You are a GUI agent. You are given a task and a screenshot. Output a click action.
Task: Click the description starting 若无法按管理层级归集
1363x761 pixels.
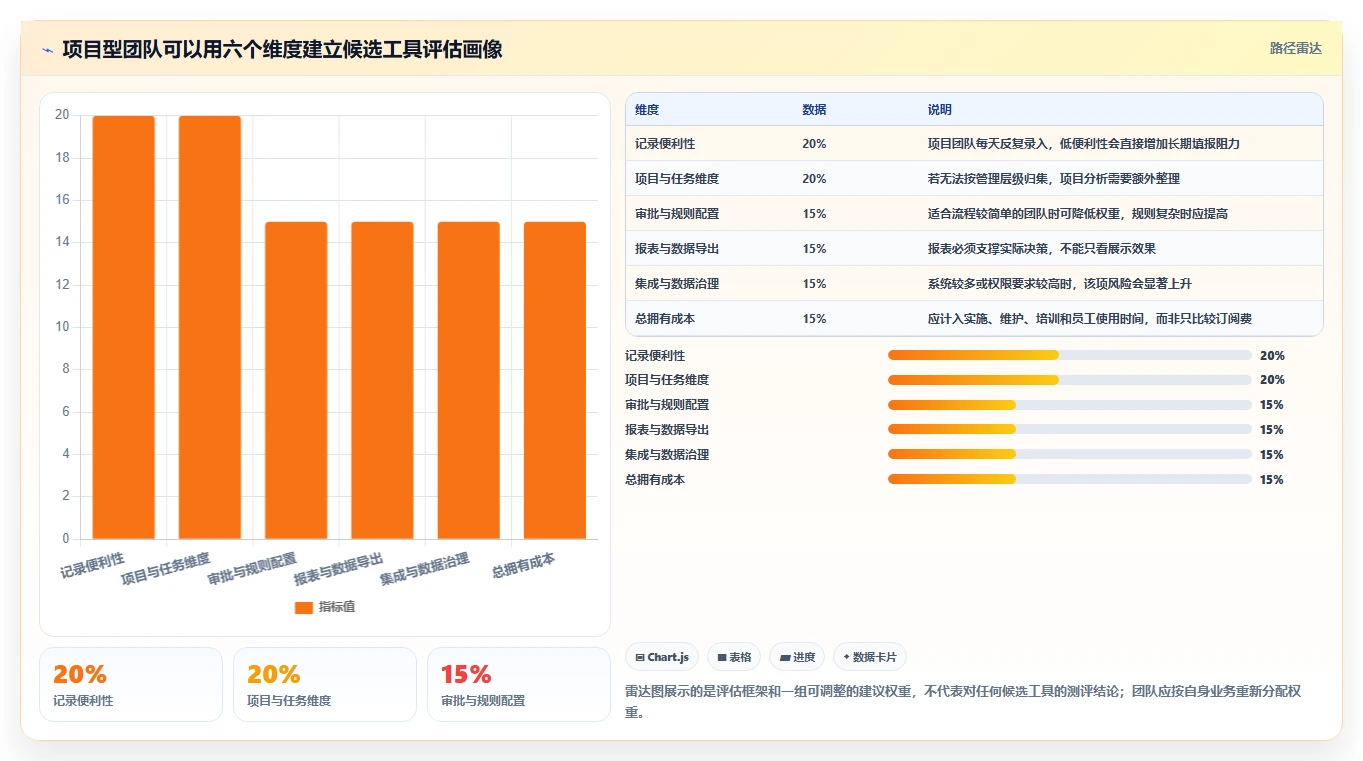(x=1054, y=179)
